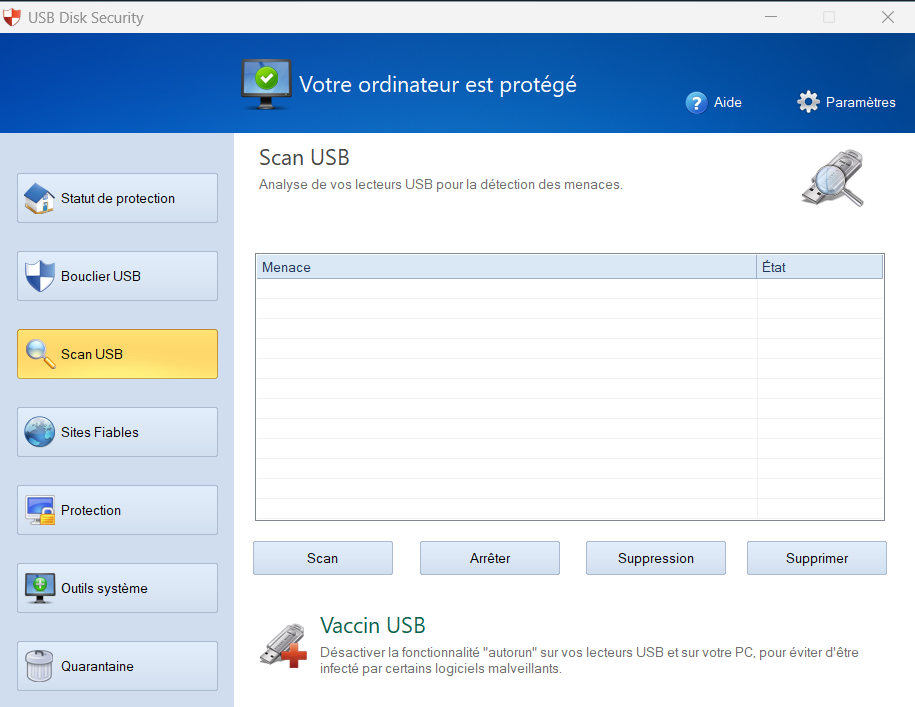Start a scan with the Scan button
Image resolution: width=915 pixels, height=707 pixels.
click(x=322, y=558)
